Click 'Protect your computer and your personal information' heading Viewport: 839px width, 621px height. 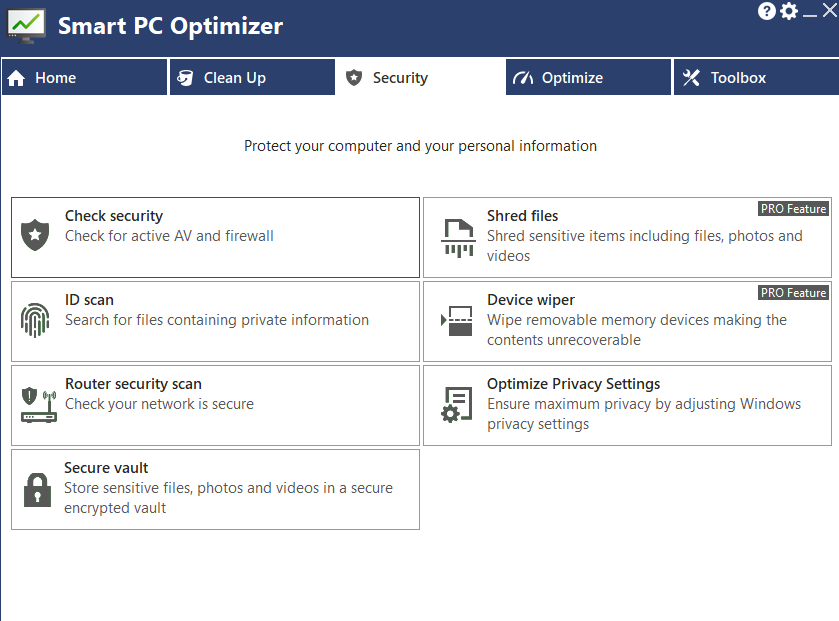pyautogui.click(x=420, y=146)
